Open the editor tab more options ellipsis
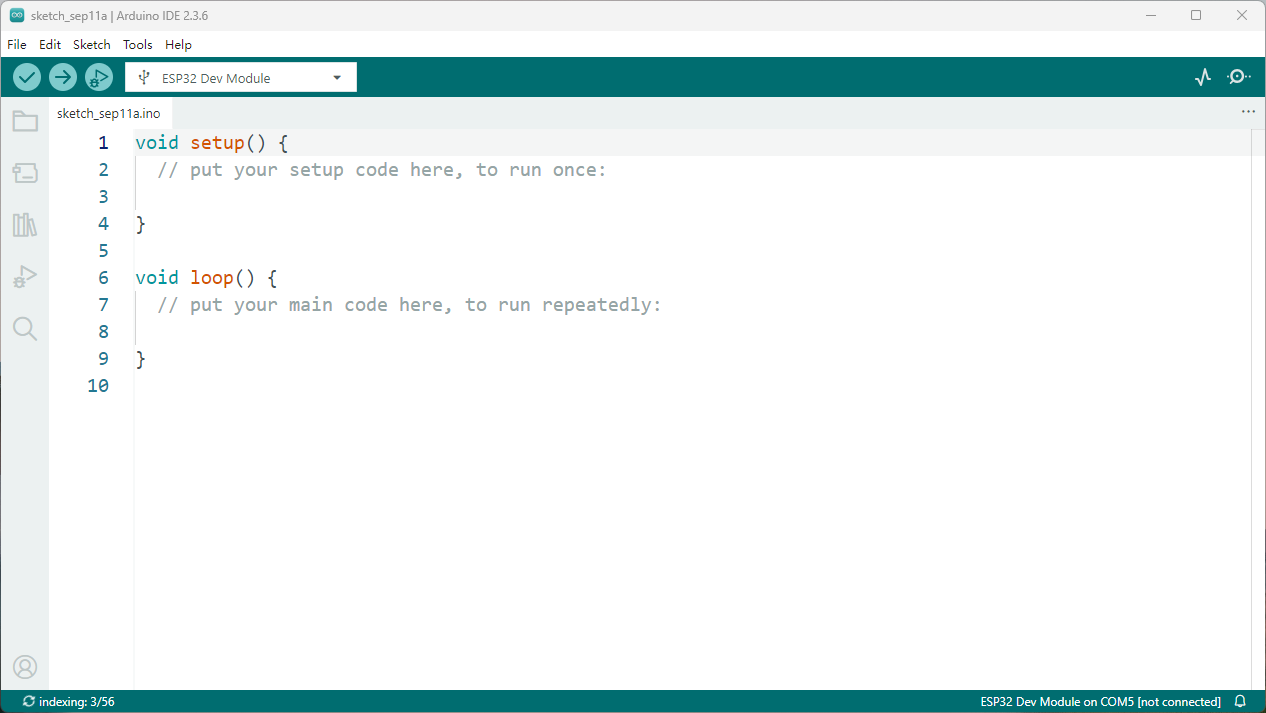This screenshot has width=1266, height=713. 1248,112
